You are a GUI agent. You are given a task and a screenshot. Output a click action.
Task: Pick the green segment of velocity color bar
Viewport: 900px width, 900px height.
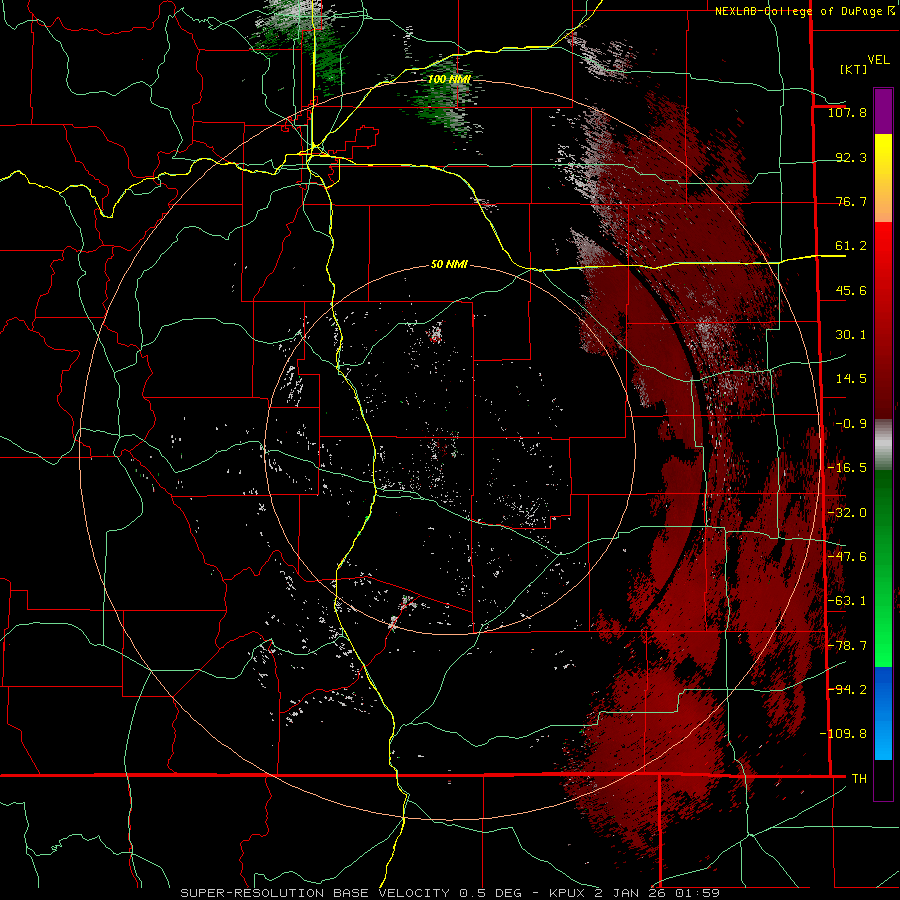pyautogui.click(x=883, y=568)
